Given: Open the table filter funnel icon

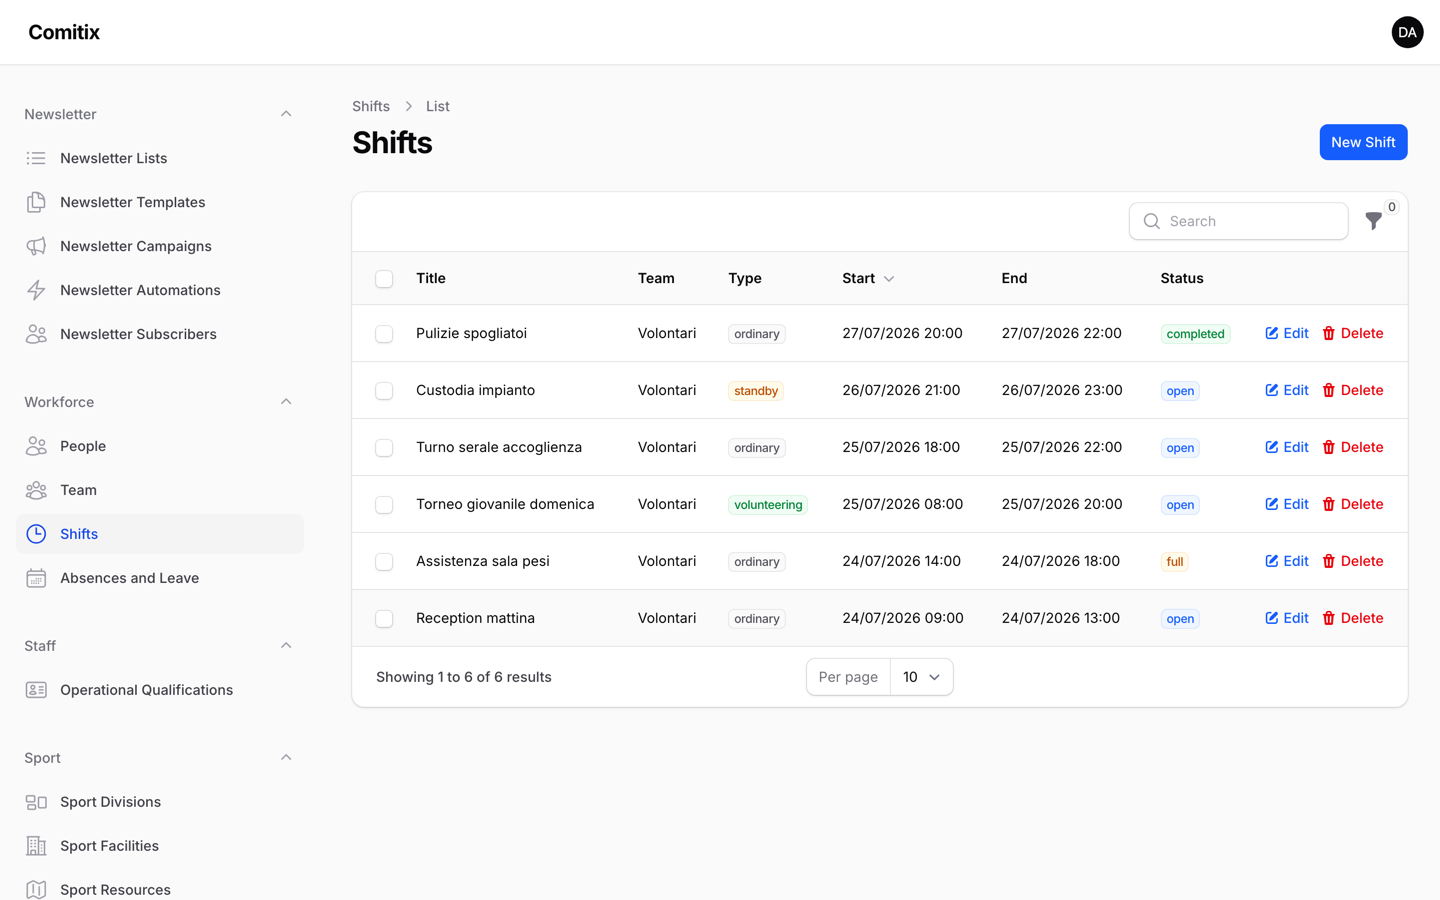Looking at the screenshot, I should point(1374,221).
